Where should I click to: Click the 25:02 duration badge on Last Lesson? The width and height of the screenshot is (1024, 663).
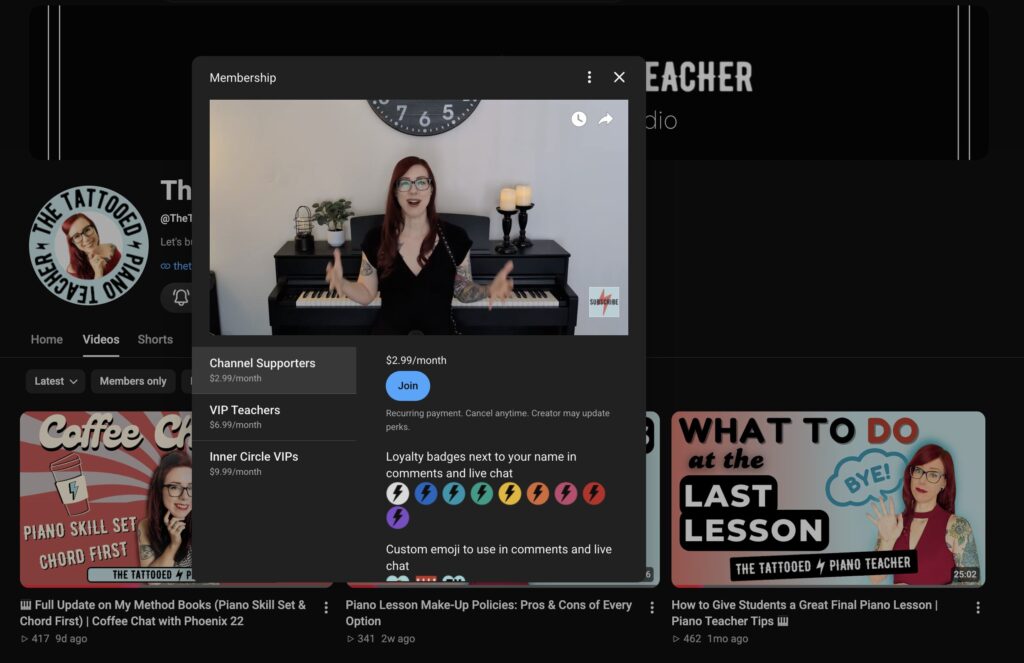965,574
